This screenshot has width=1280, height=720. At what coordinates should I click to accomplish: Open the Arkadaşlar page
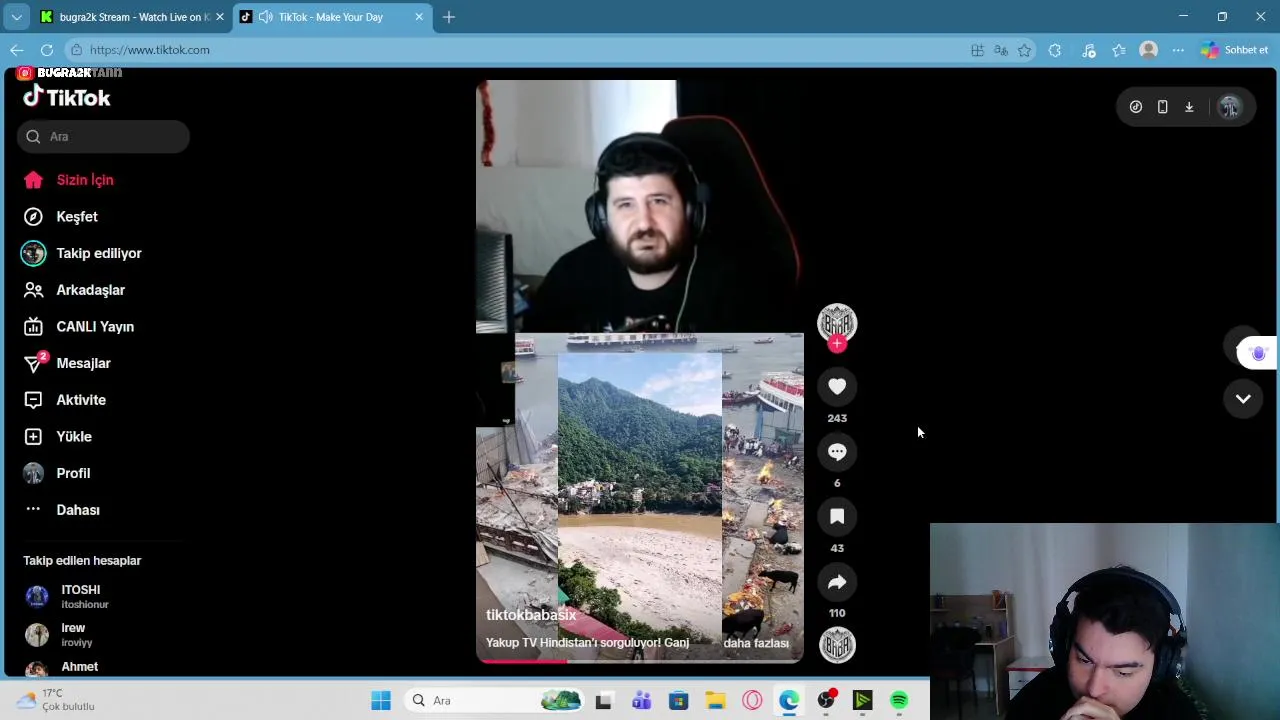(x=74, y=290)
